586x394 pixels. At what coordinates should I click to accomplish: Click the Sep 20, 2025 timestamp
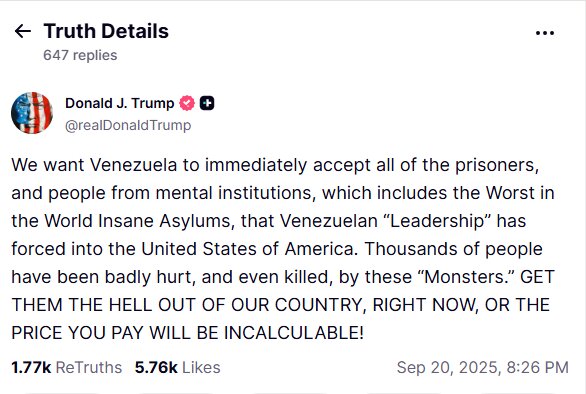click(x=482, y=367)
